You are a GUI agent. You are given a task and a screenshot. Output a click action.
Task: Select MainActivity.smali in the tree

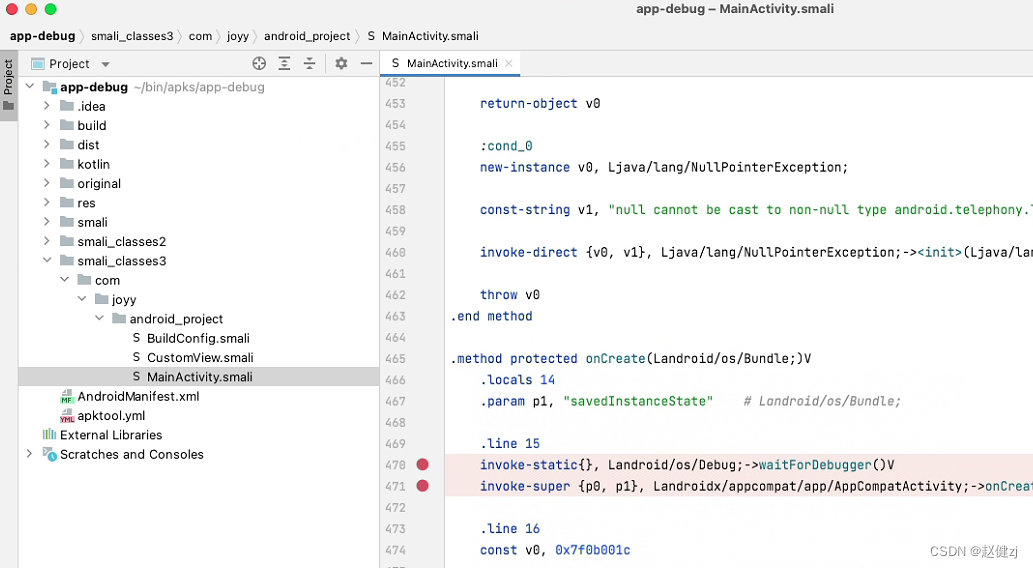click(x=198, y=377)
